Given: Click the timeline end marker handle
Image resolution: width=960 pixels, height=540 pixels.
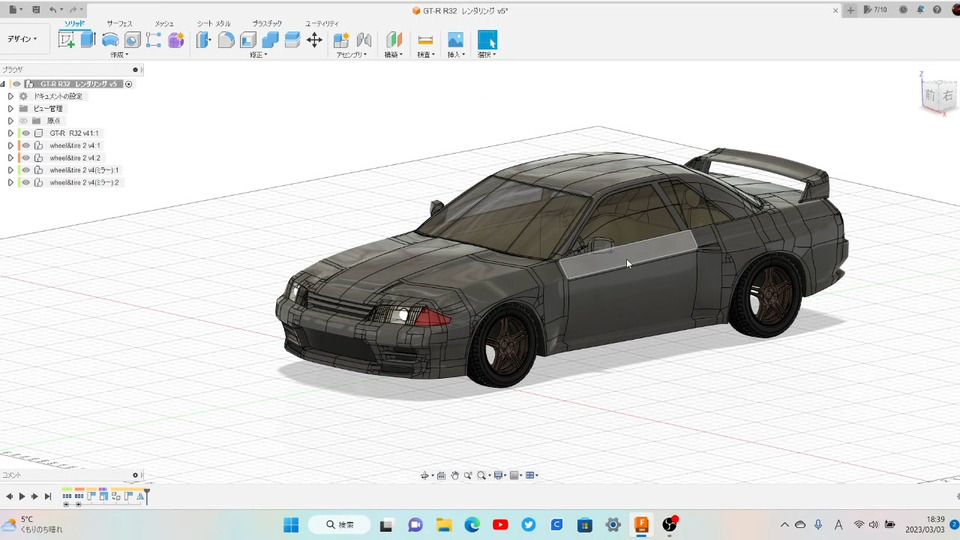Looking at the screenshot, I should (x=147, y=496).
